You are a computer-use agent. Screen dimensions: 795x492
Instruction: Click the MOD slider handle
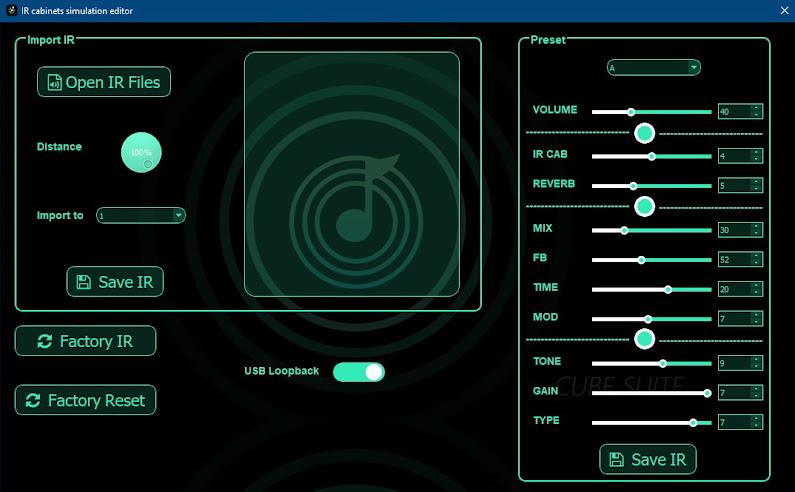click(648, 319)
